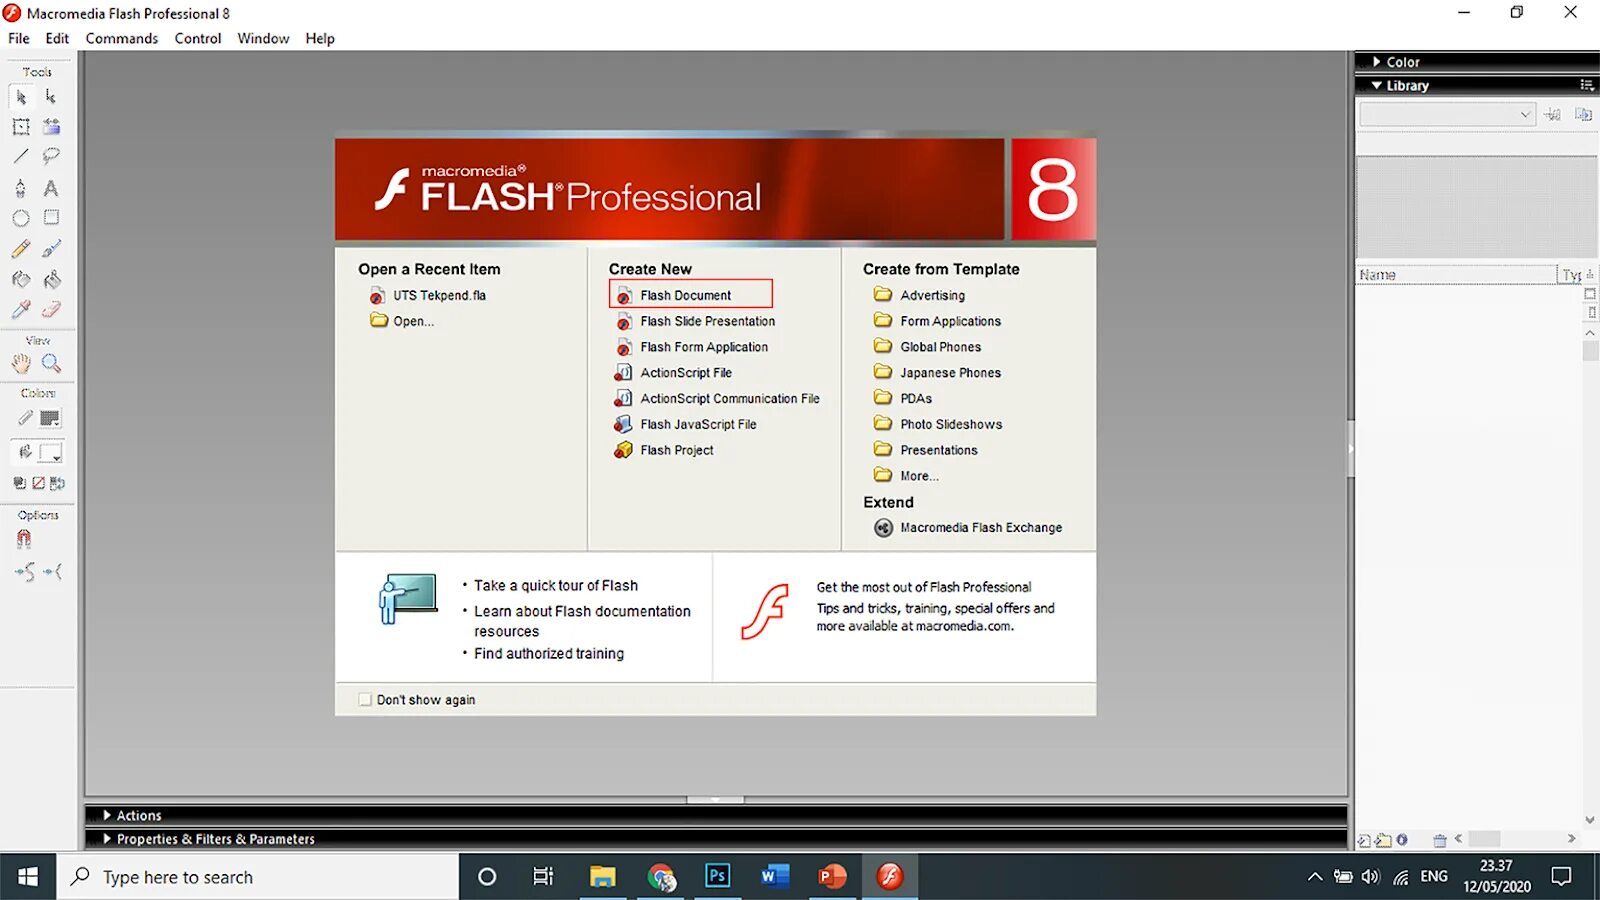Image resolution: width=1600 pixels, height=900 pixels.
Task: Open the Control menu
Action: tap(198, 38)
